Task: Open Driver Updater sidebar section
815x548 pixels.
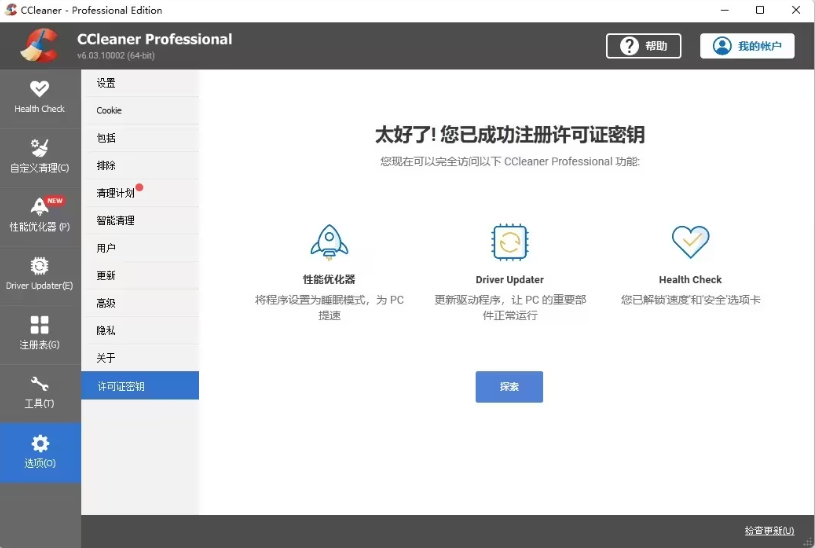Action: pyautogui.click(x=40, y=275)
